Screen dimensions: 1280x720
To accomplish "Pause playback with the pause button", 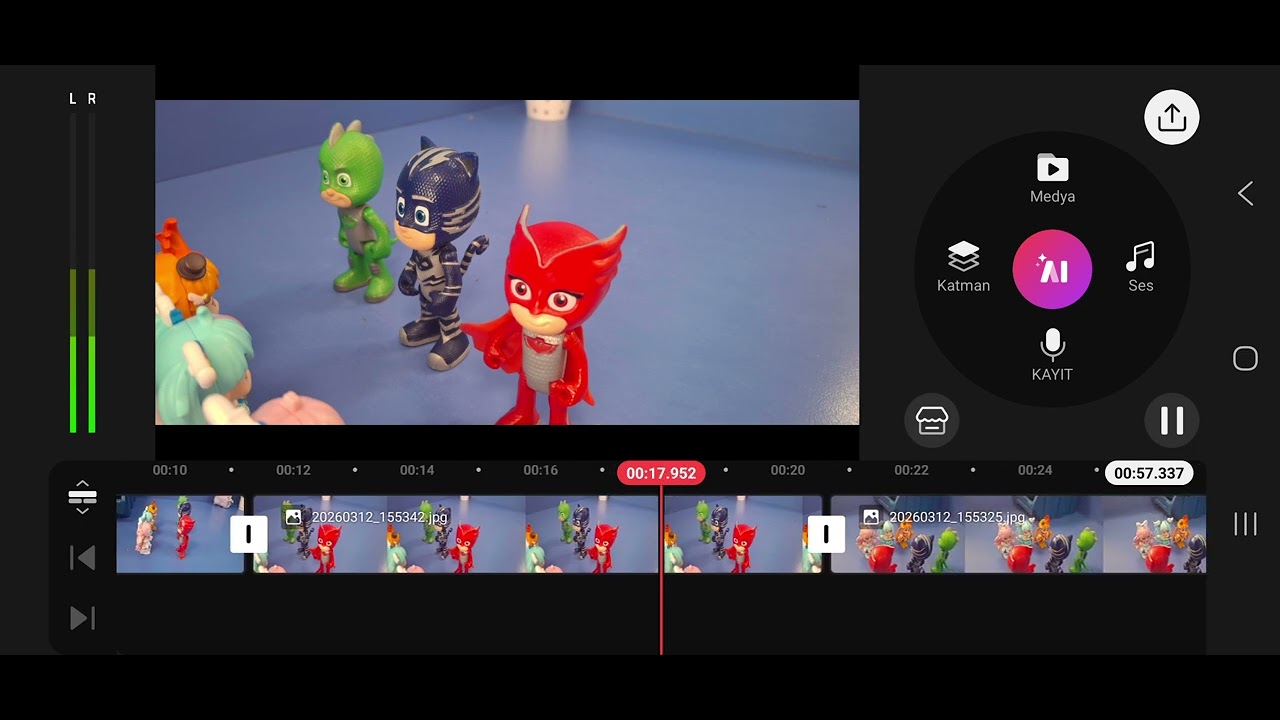I will pyautogui.click(x=1171, y=421).
